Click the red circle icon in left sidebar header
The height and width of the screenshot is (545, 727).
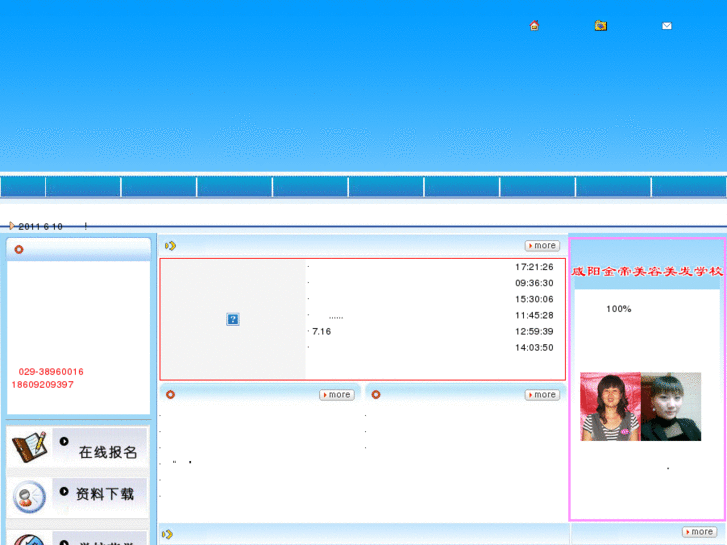19,250
